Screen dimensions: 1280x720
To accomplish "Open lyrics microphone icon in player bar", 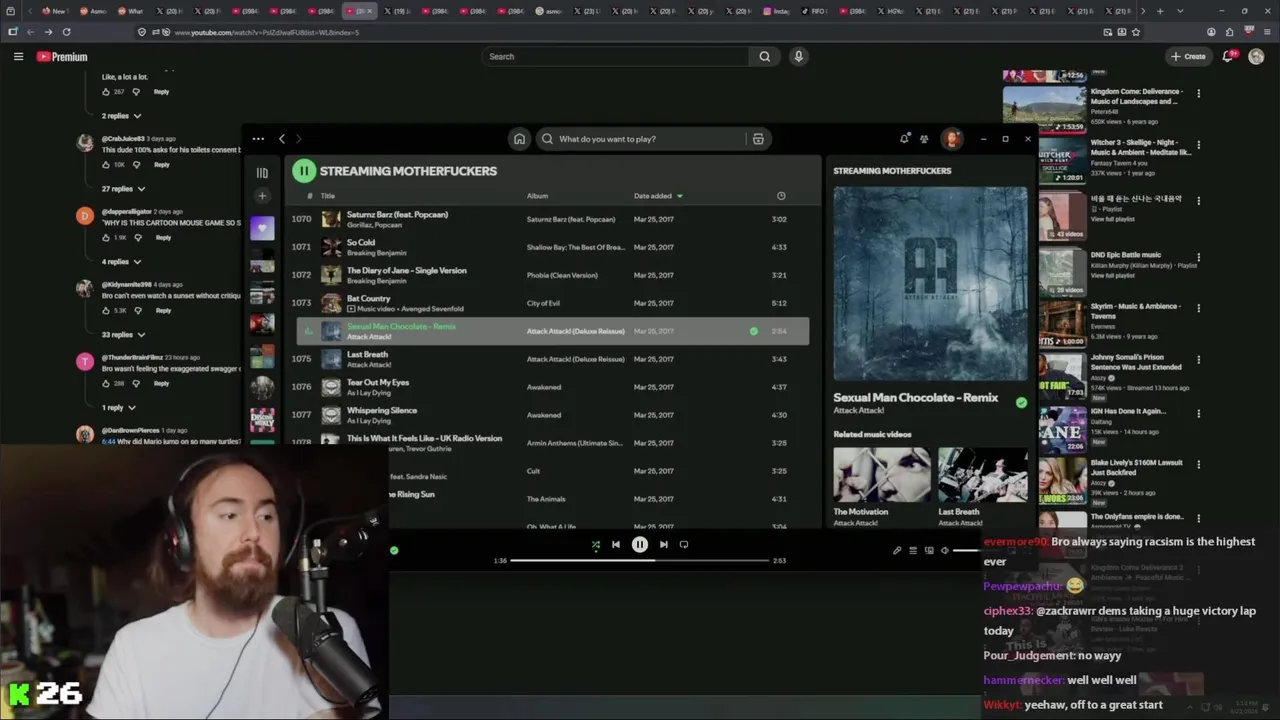I will [897, 550].
